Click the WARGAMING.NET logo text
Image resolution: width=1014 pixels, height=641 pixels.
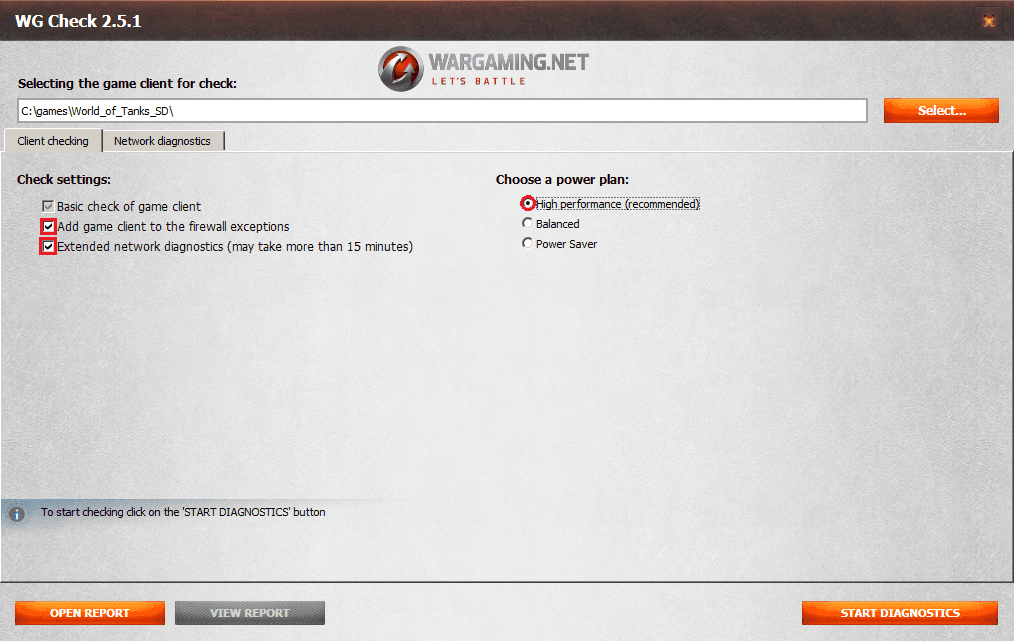click(x=508, y=63)
